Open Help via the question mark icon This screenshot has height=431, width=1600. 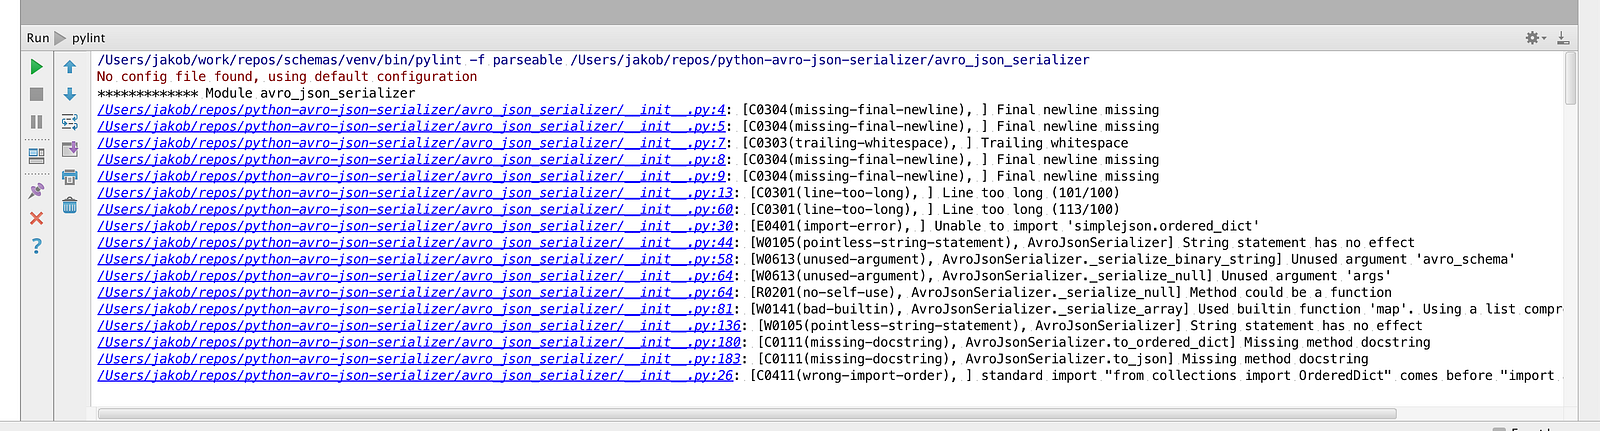(x=36, y=246)
